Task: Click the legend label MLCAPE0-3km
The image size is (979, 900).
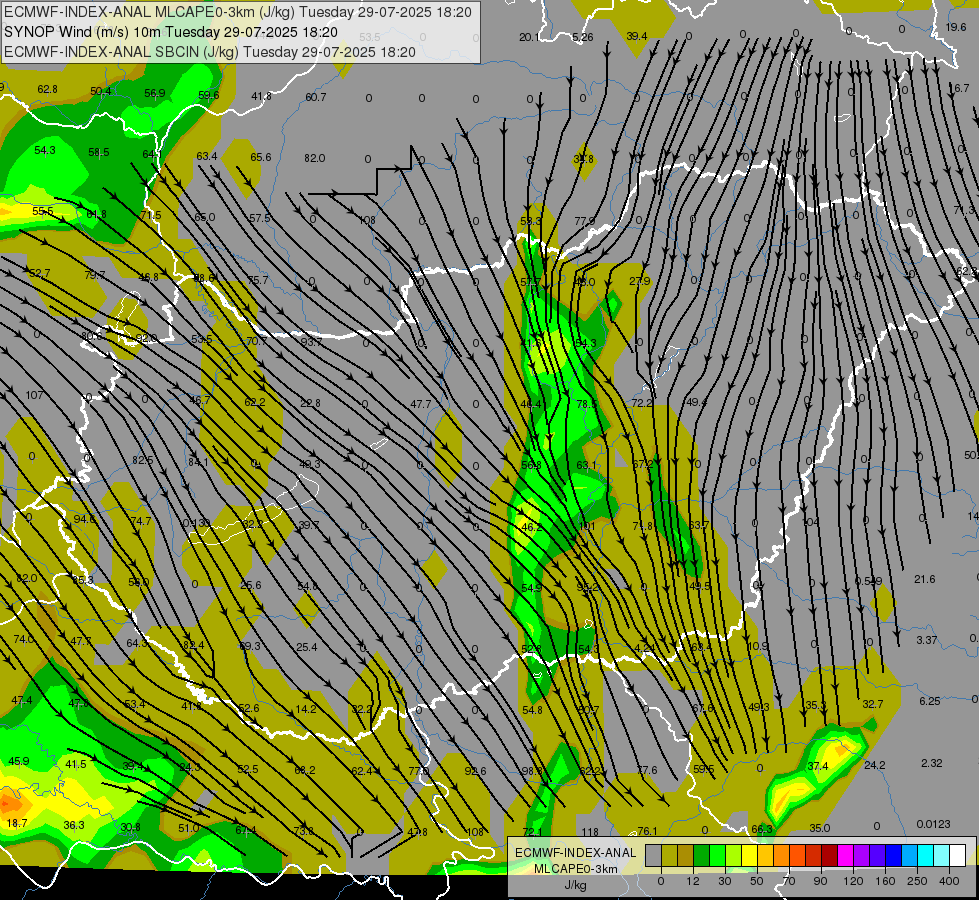Action: [576, 869]
